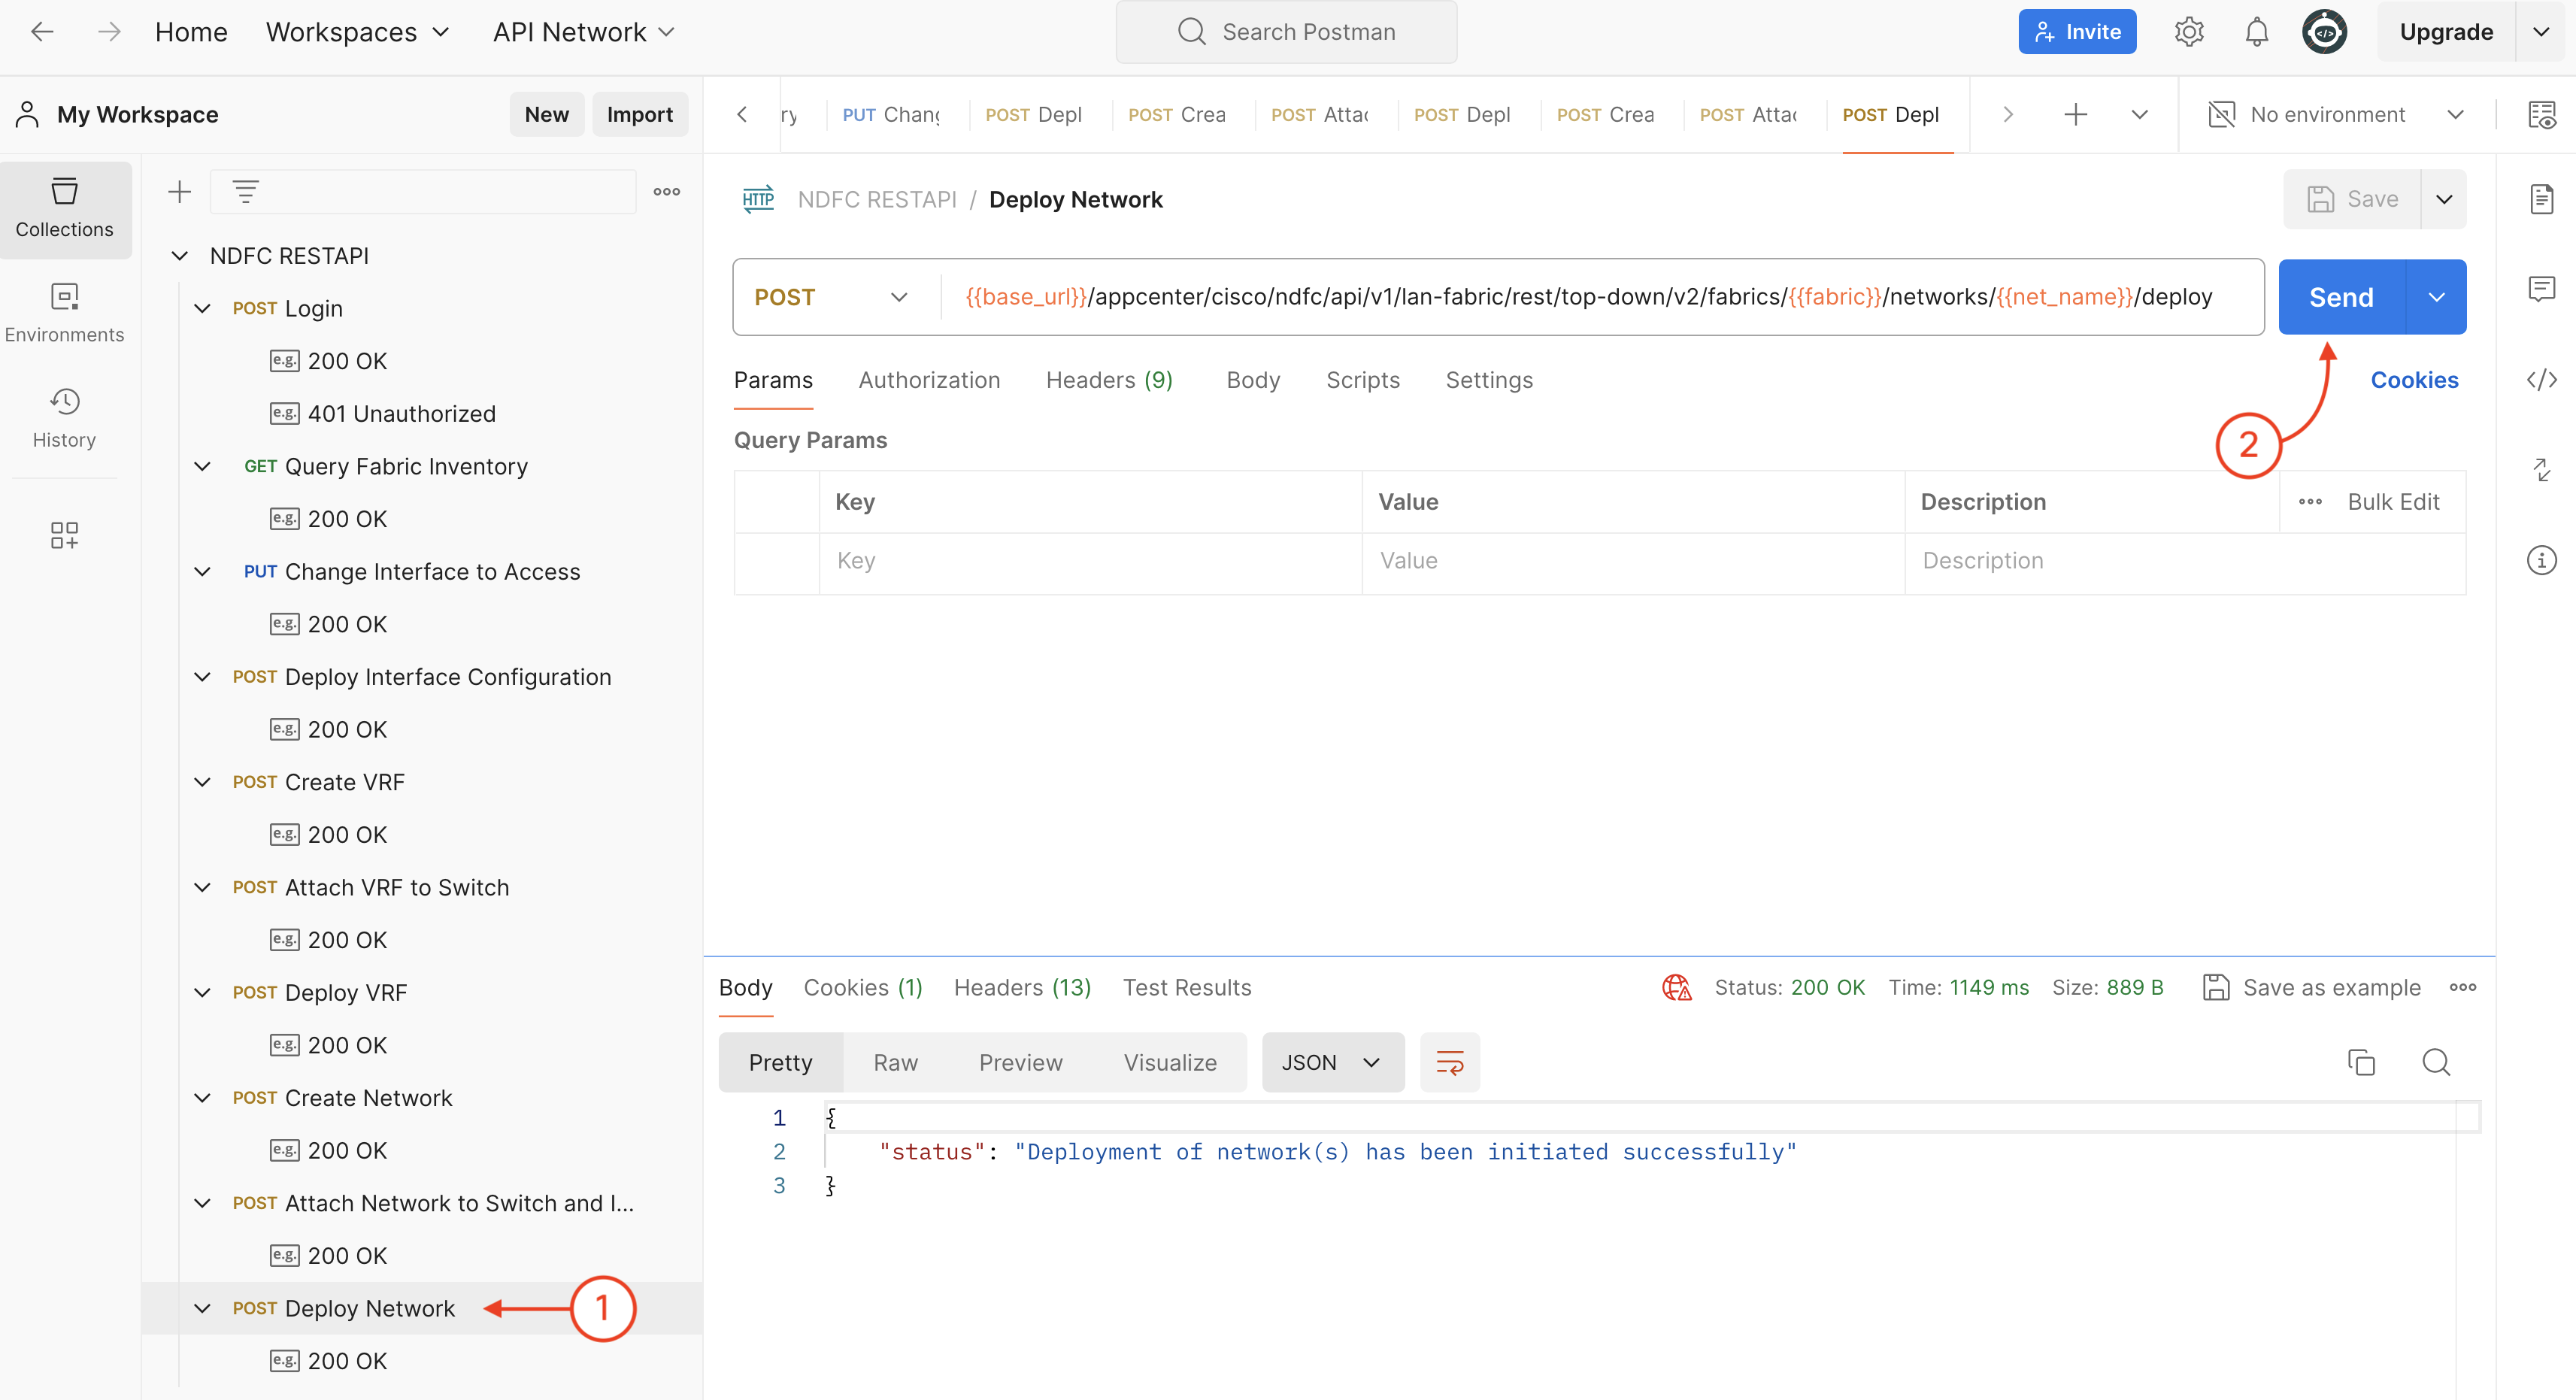The height and width of the screenshot is (1400, 2576).
Task: Collapse the NDFC RESTAPI collection
Action: click(179, 256)
